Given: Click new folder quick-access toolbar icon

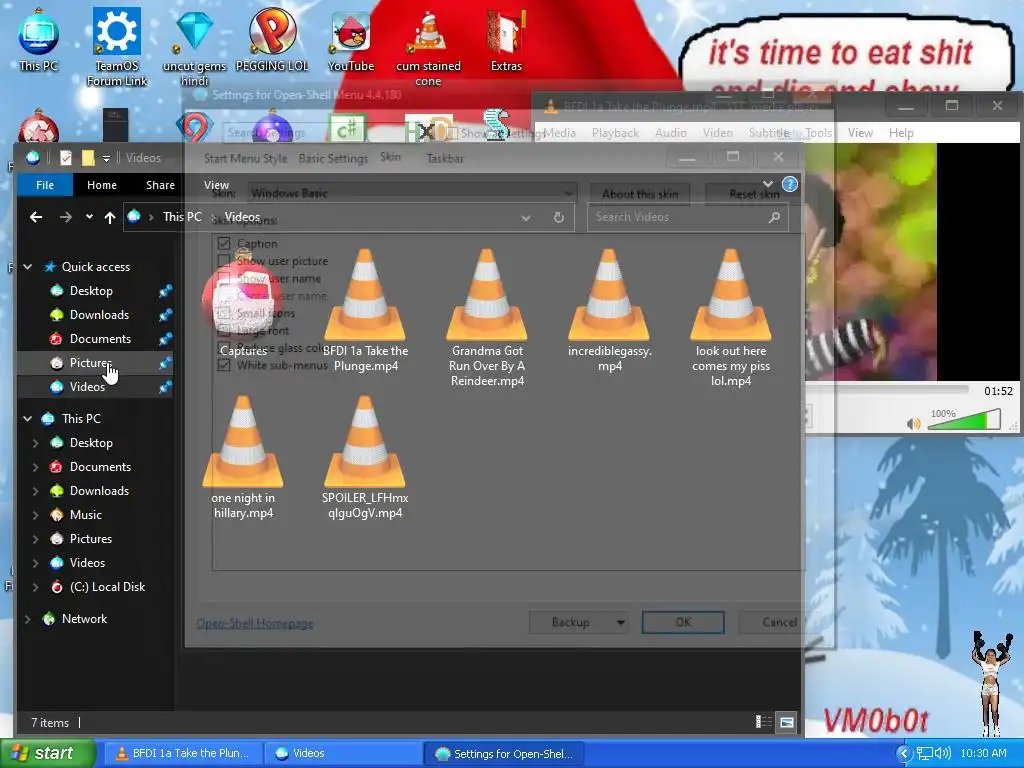Looking at the screenshot, I should (x=88, y=157).
